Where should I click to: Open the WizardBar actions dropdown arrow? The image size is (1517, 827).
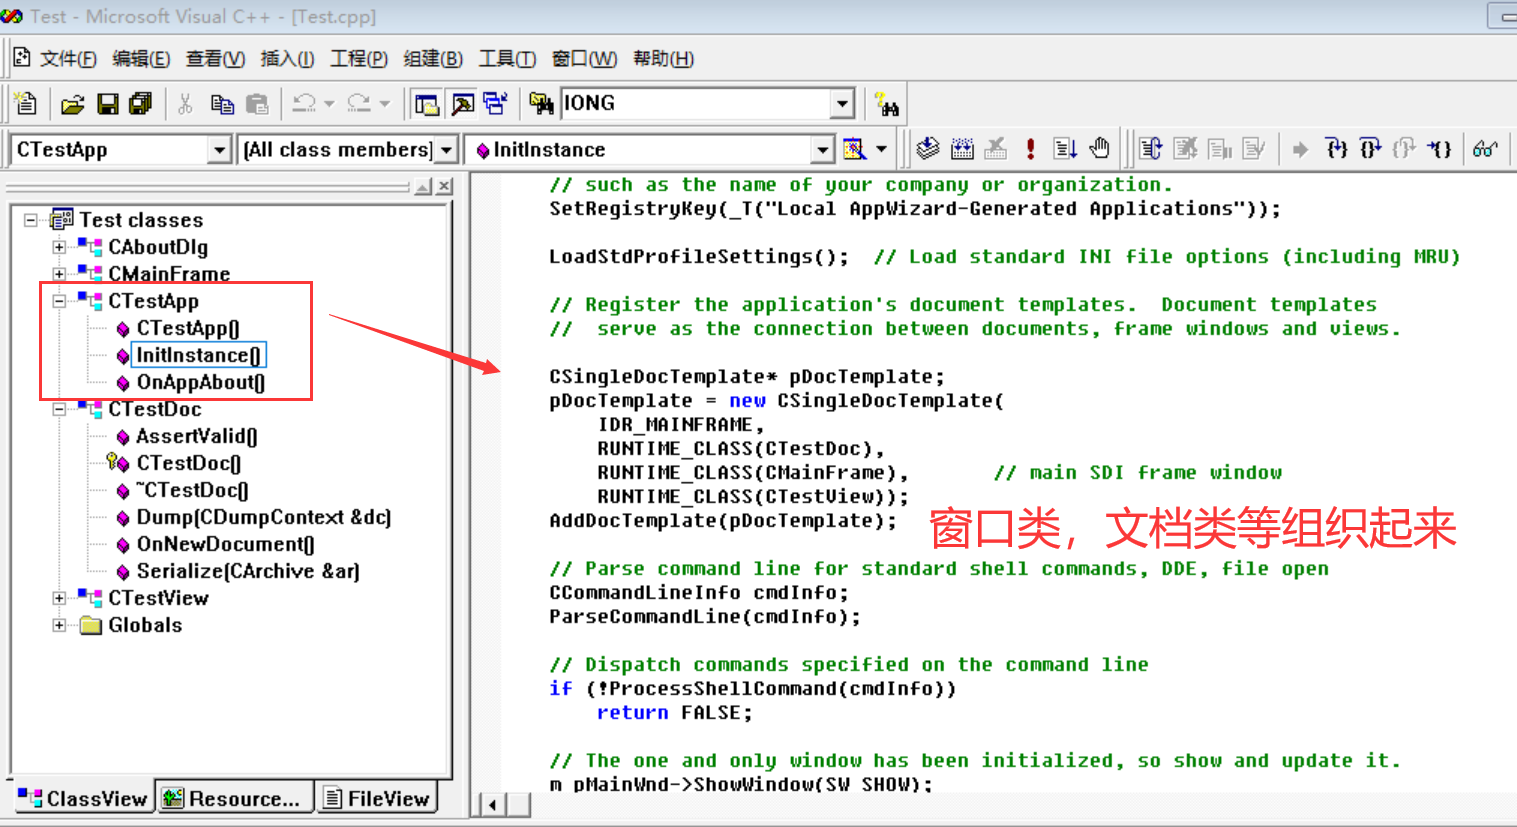881,150
